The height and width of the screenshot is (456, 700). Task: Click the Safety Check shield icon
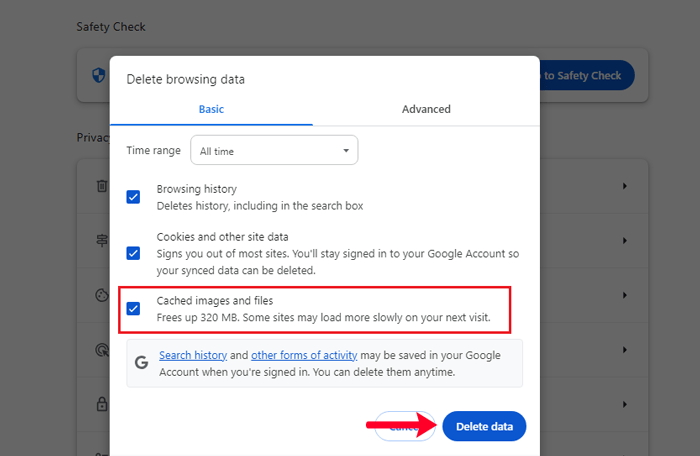[x=97, y=76]
